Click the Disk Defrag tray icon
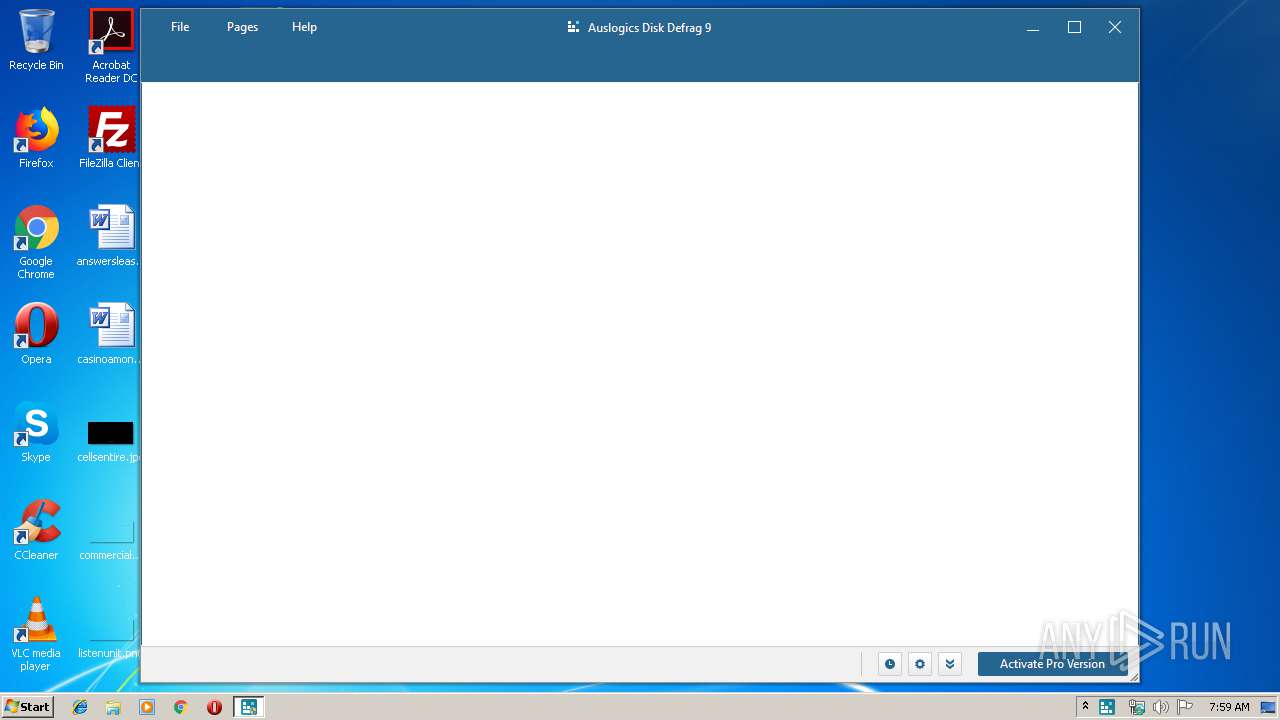1280x720 pixels. [x=1107, y=707]
